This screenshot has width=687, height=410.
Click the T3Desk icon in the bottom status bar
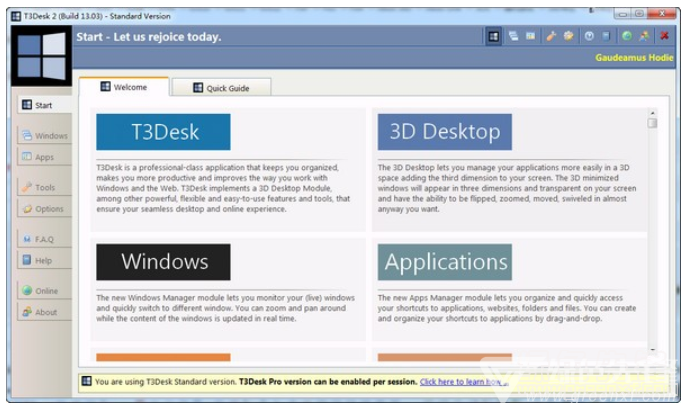[x=87, y=381]
